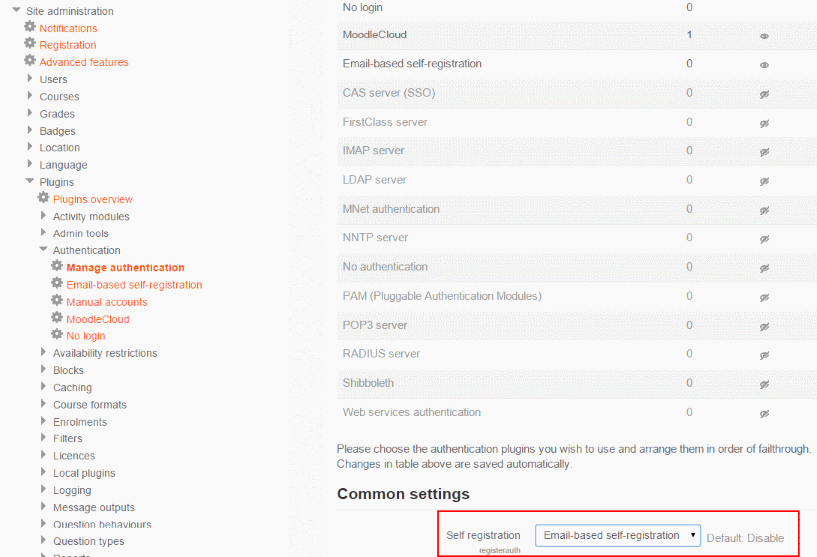Click gear icon beside Registration

pos(30,43)
